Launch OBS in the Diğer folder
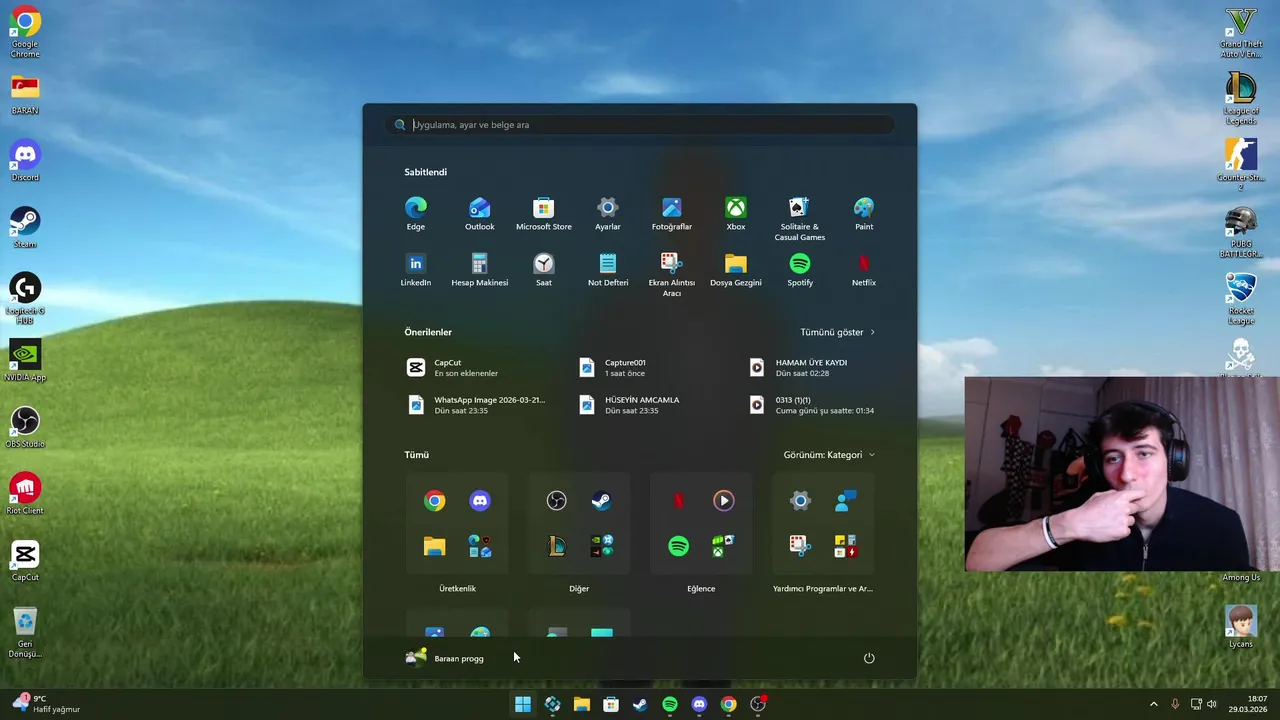The height and width of the screenshot is (720, 1280). point(557,501)
